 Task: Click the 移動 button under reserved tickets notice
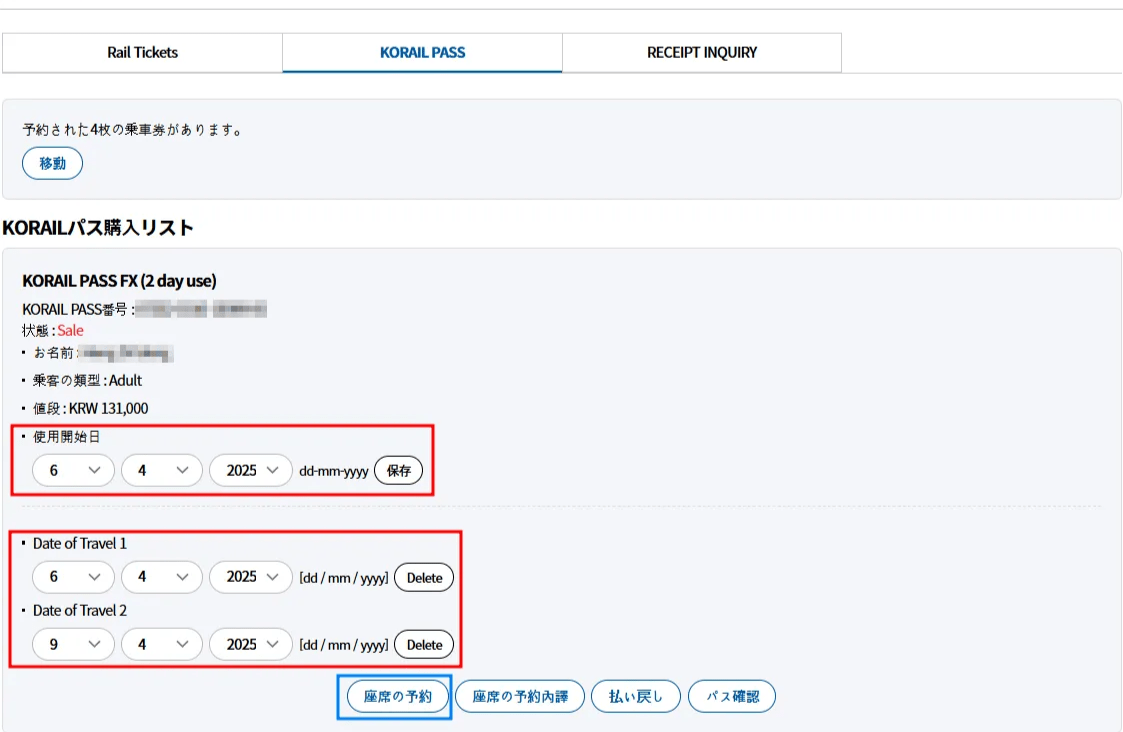click(x=52, y=164)
